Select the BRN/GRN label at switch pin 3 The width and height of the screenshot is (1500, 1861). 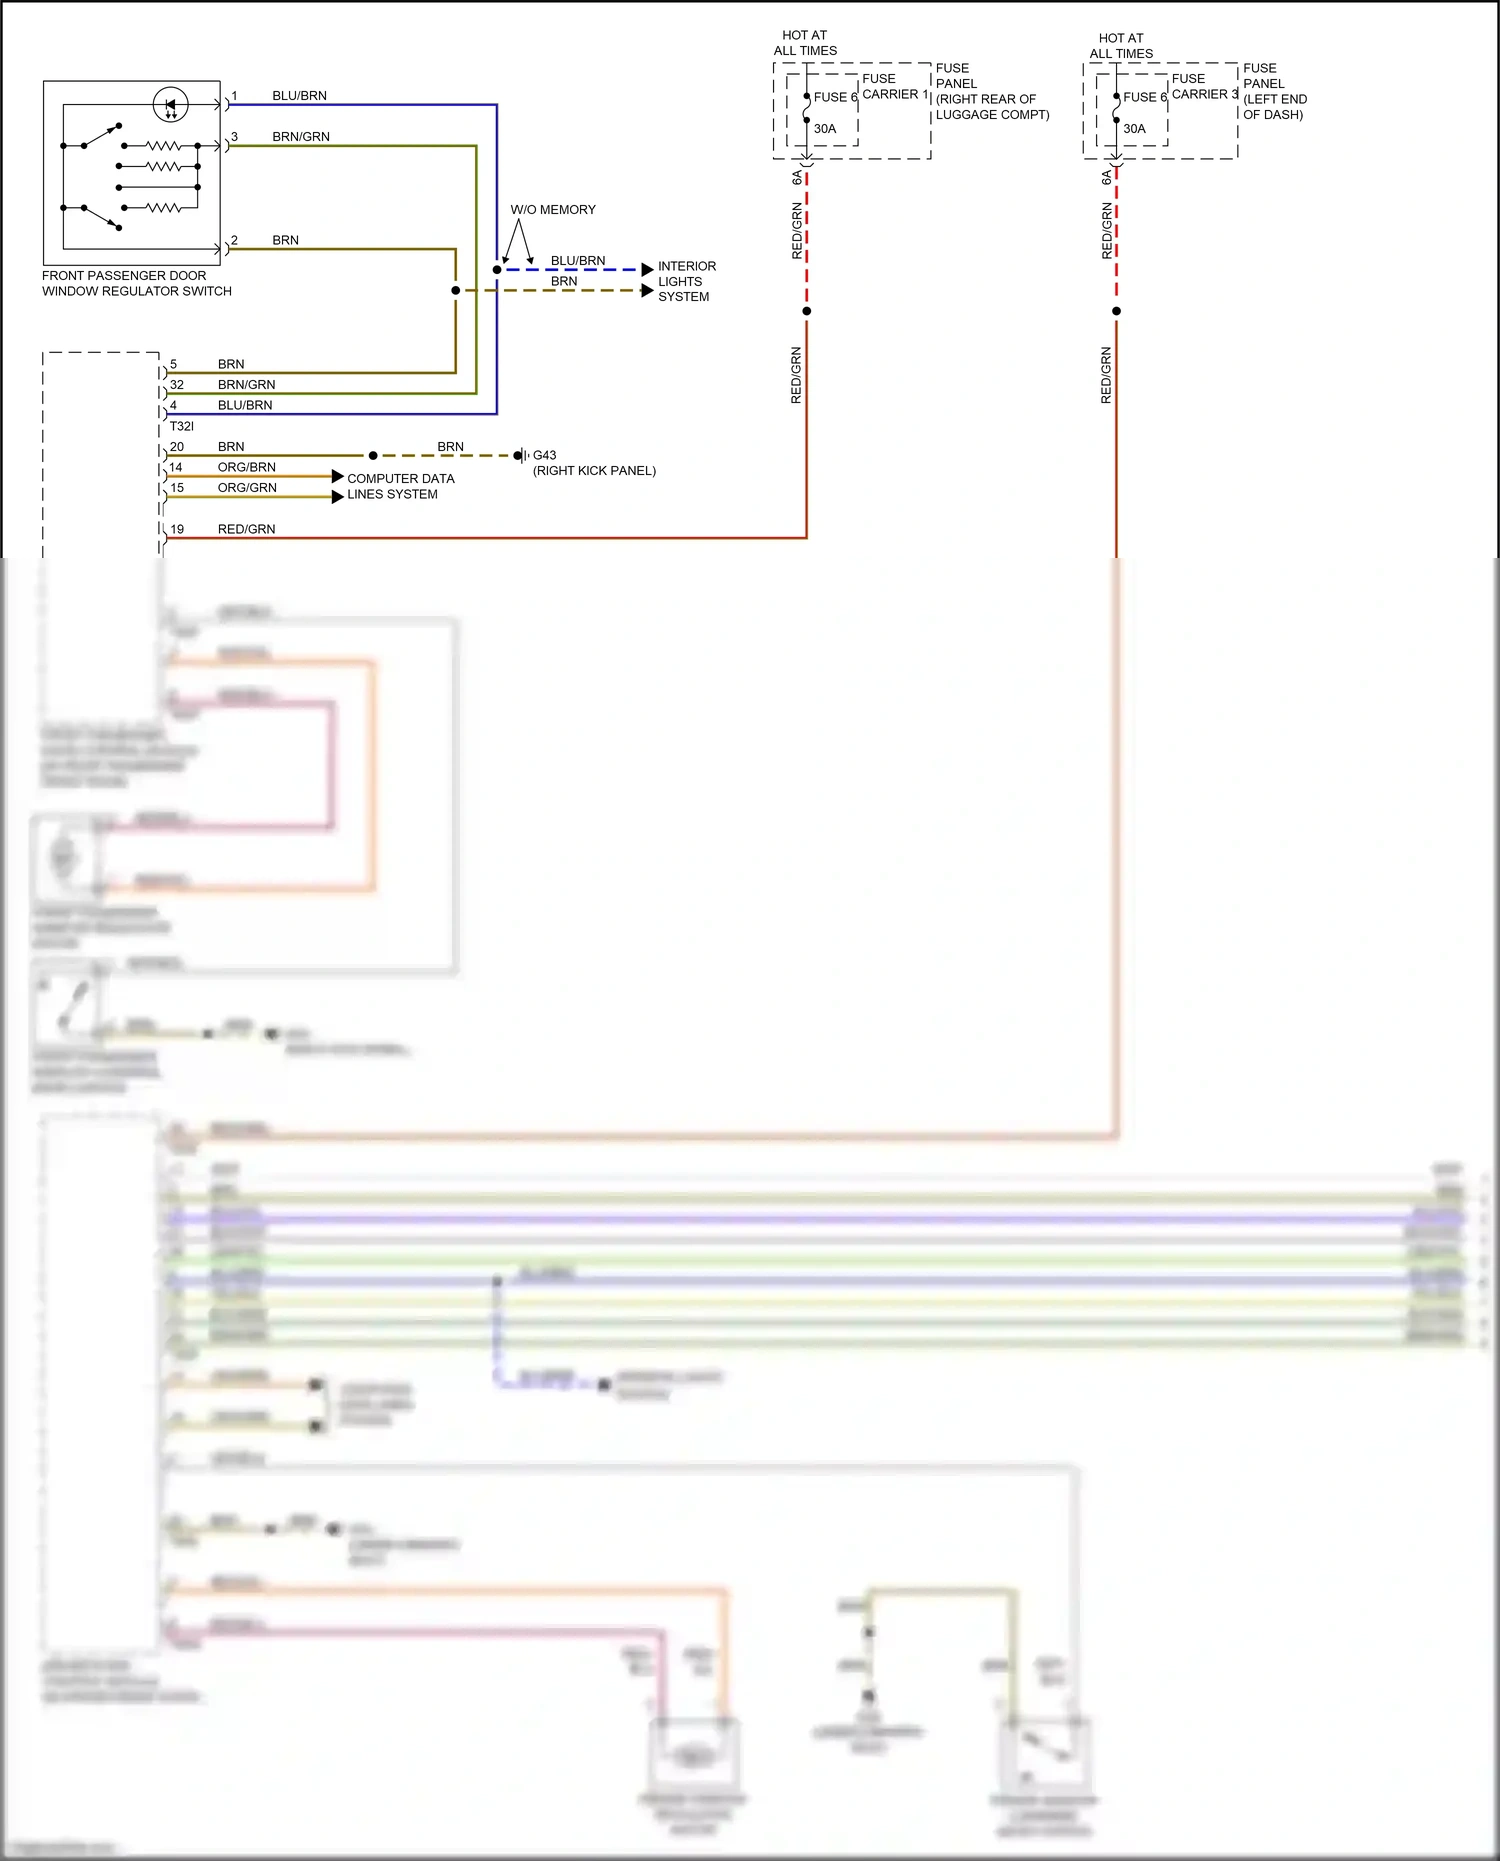coord(301,137)
